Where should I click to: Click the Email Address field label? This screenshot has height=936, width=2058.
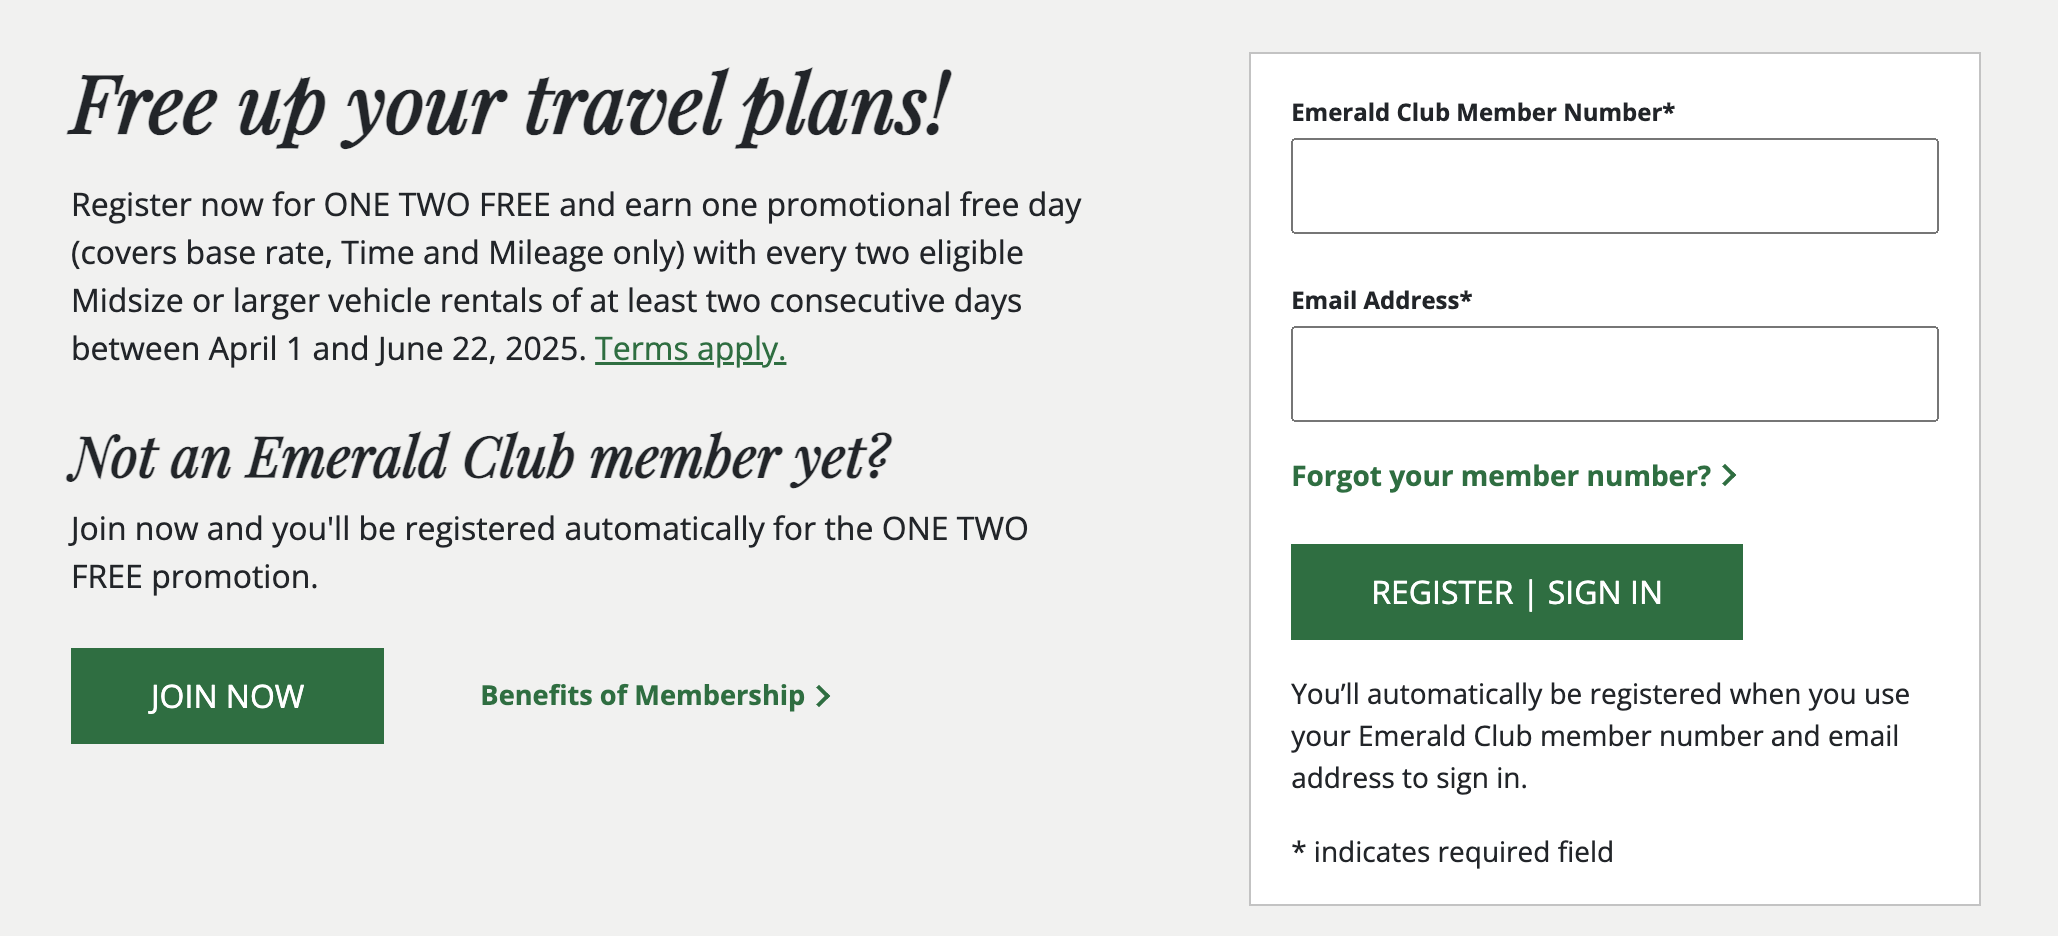(1374, 300)
